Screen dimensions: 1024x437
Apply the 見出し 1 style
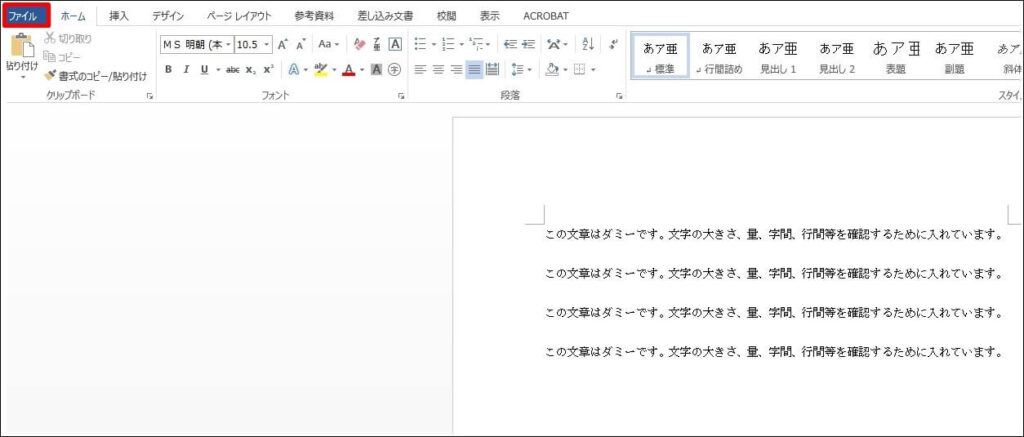(778, 57)
